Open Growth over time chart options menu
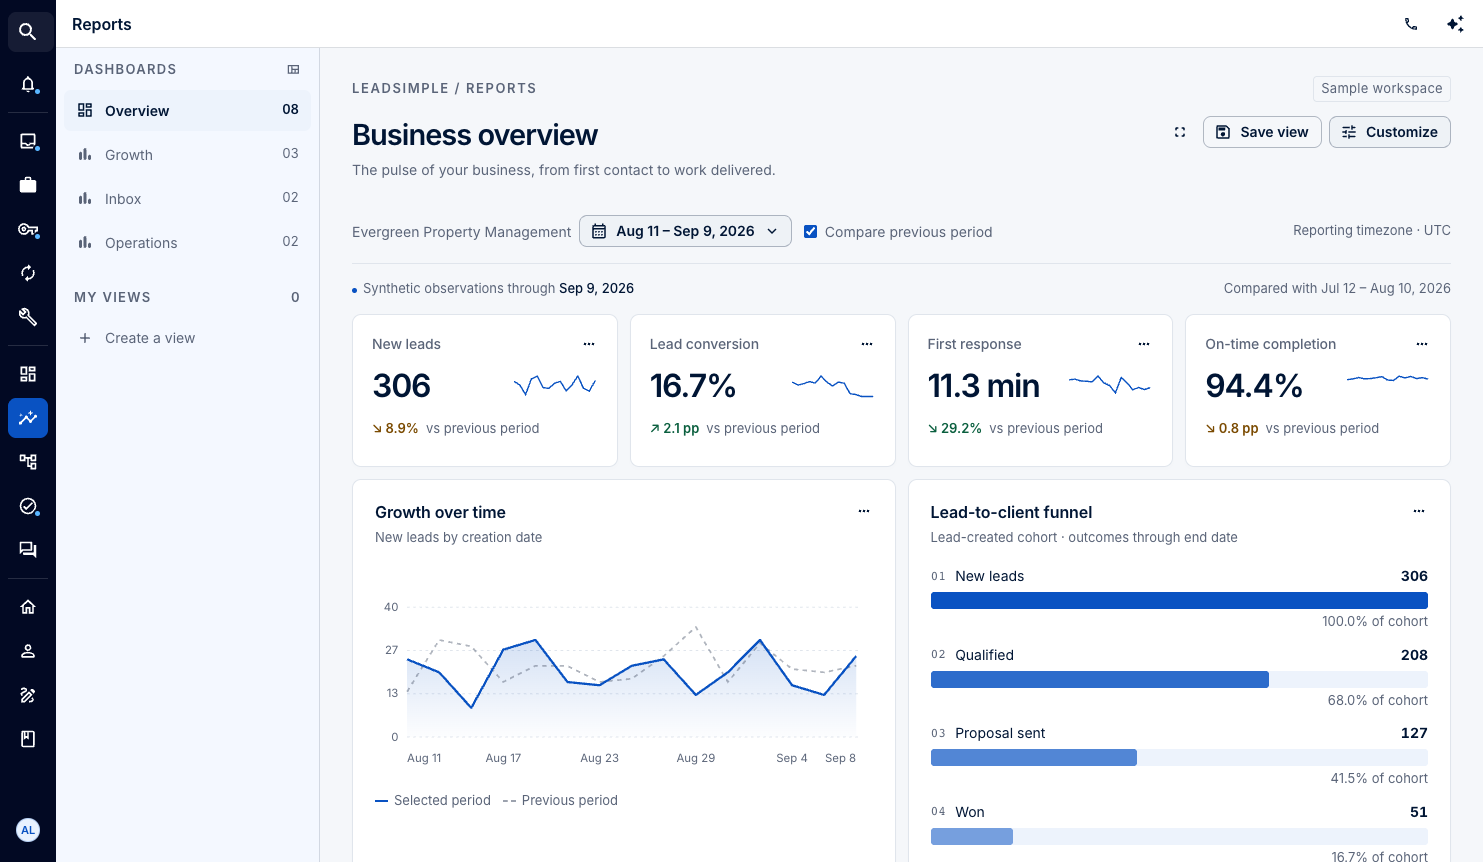Viewport: 1483px width, 862px height. [x=864, y=511]
